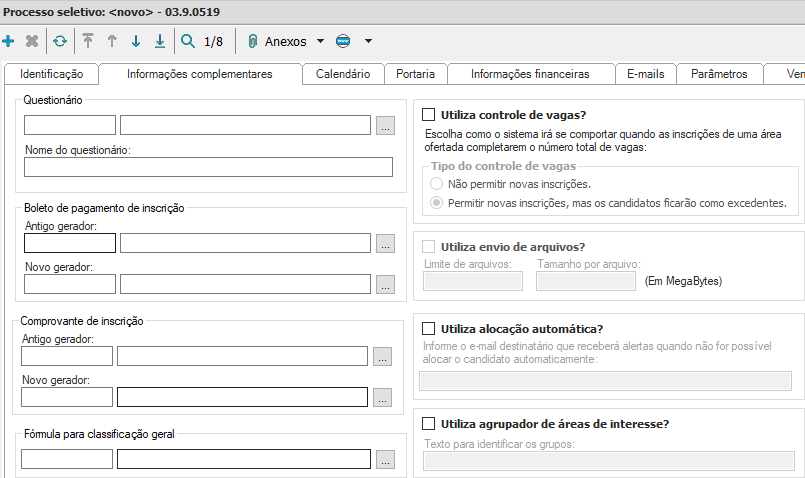Jump to last record arrow icon
The image size is (805, 478).
(160, 41)
